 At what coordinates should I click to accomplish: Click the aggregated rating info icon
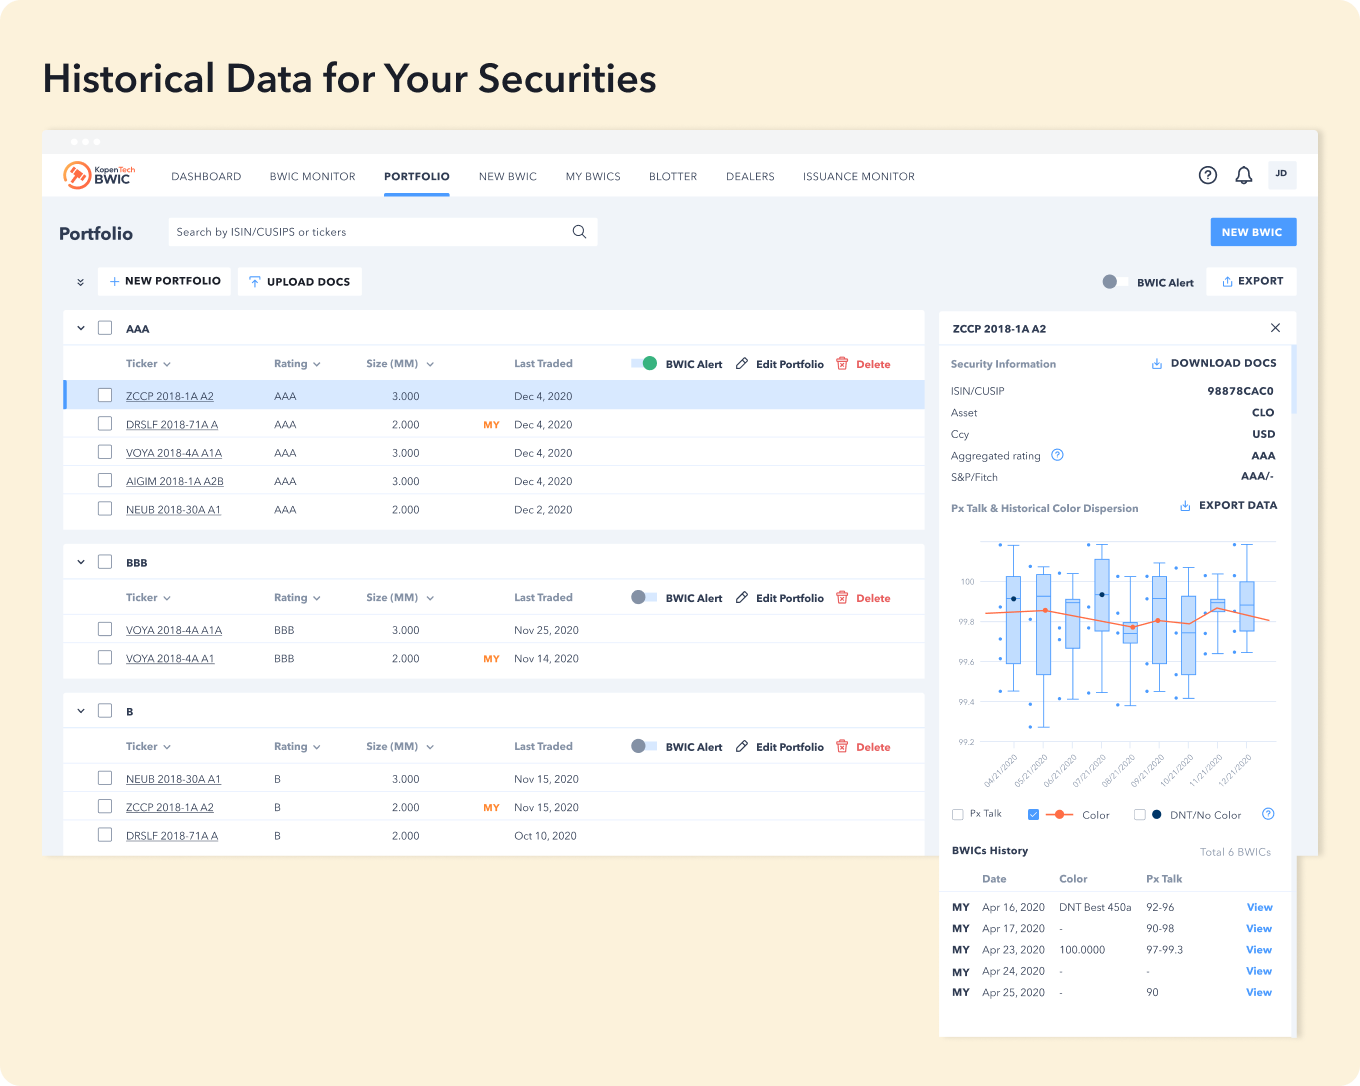point(1057,456)
